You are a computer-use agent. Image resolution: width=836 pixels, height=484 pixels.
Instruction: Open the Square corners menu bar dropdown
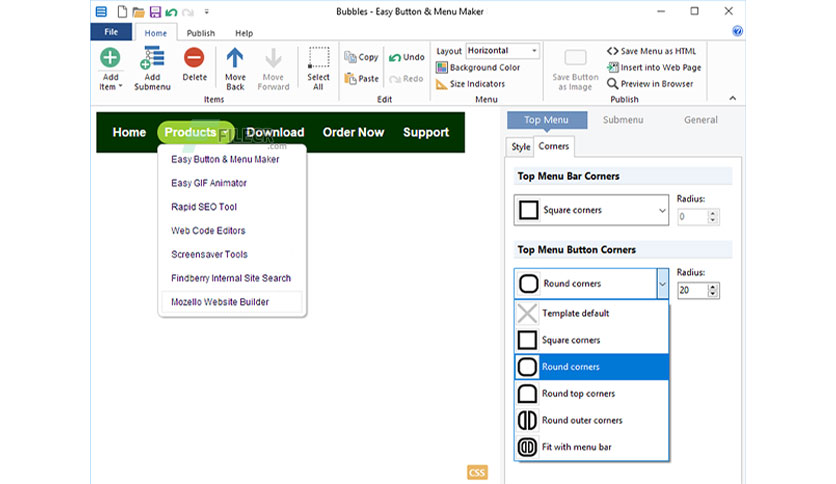[591, 210]
